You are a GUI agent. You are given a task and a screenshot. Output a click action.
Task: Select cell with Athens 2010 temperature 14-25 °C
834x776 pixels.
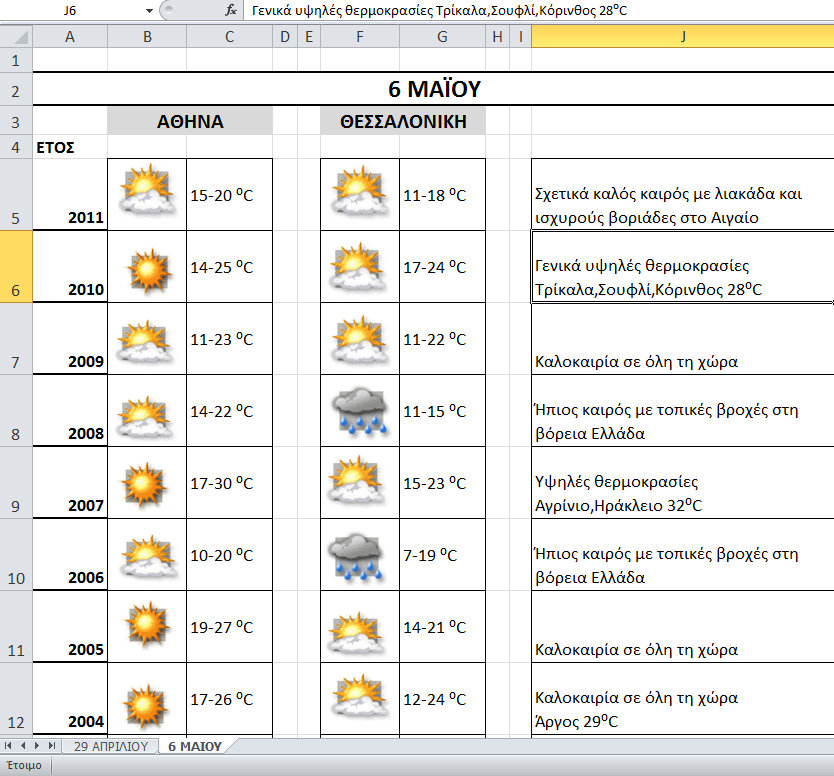pyautogui.click(x=229, y=266)
